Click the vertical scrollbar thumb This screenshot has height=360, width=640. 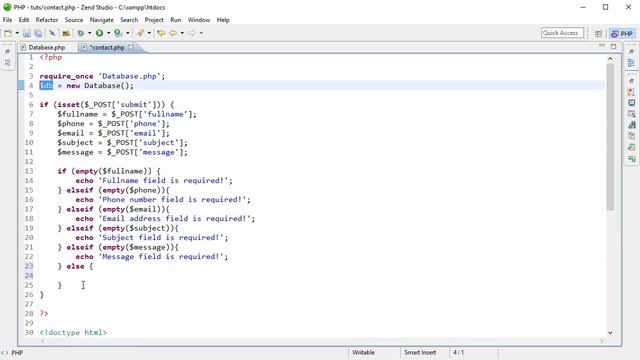tap(610, 137)
